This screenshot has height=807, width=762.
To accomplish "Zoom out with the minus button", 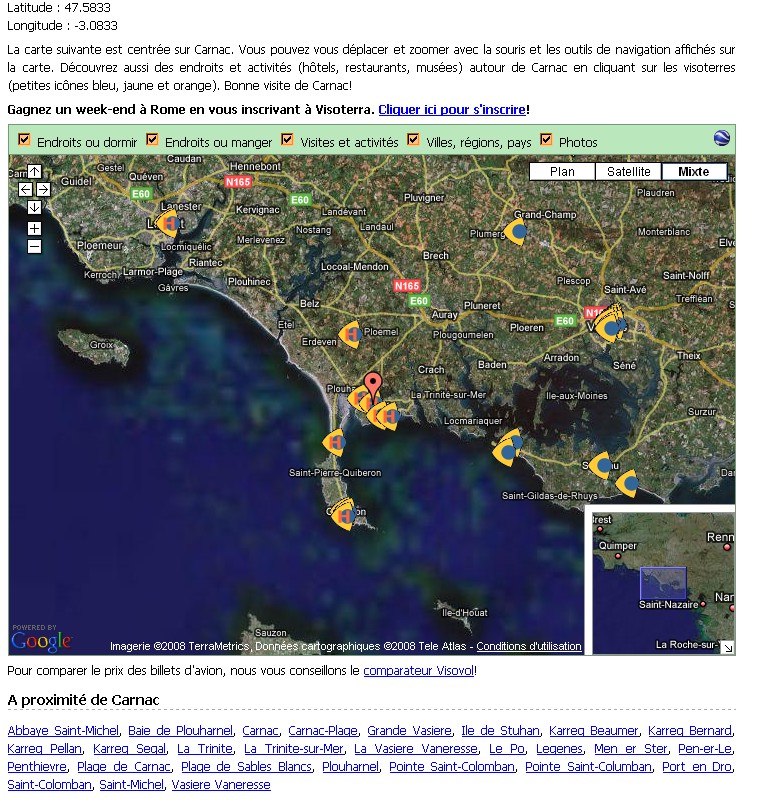I will pos(34,247).
